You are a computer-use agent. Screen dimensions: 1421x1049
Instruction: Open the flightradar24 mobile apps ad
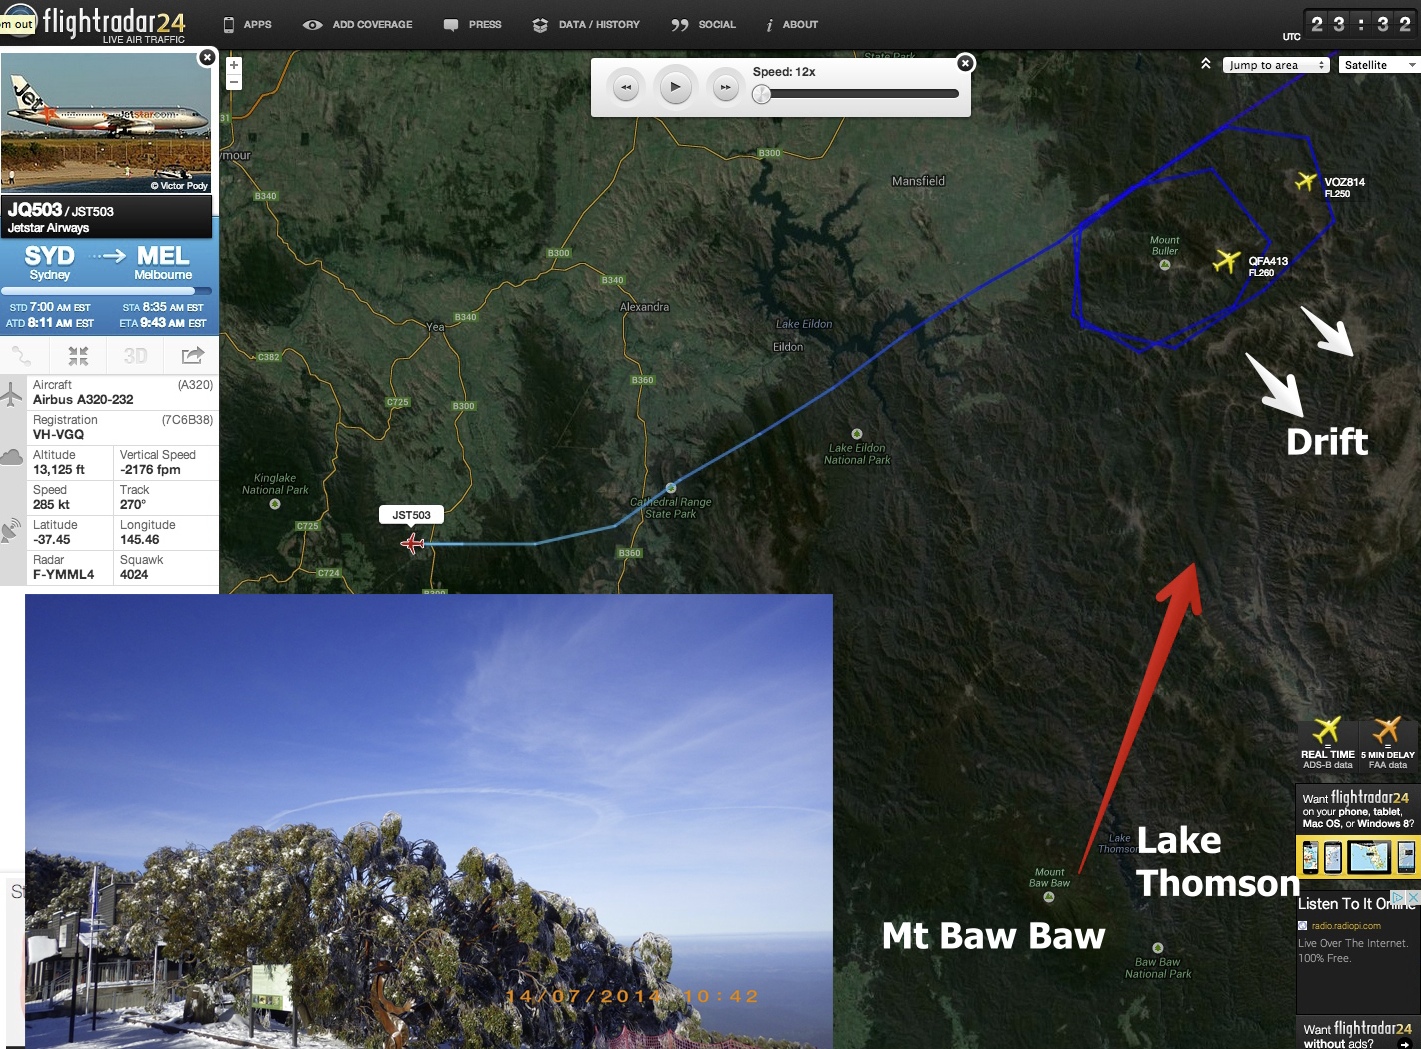(1358, 832)
